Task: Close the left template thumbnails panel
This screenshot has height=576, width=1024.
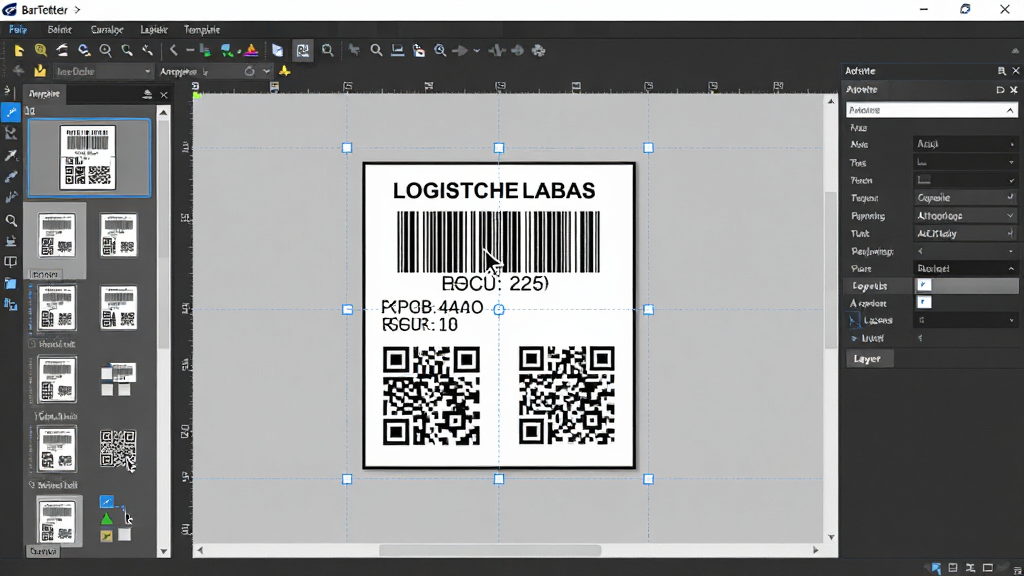Action: point(164,95)
